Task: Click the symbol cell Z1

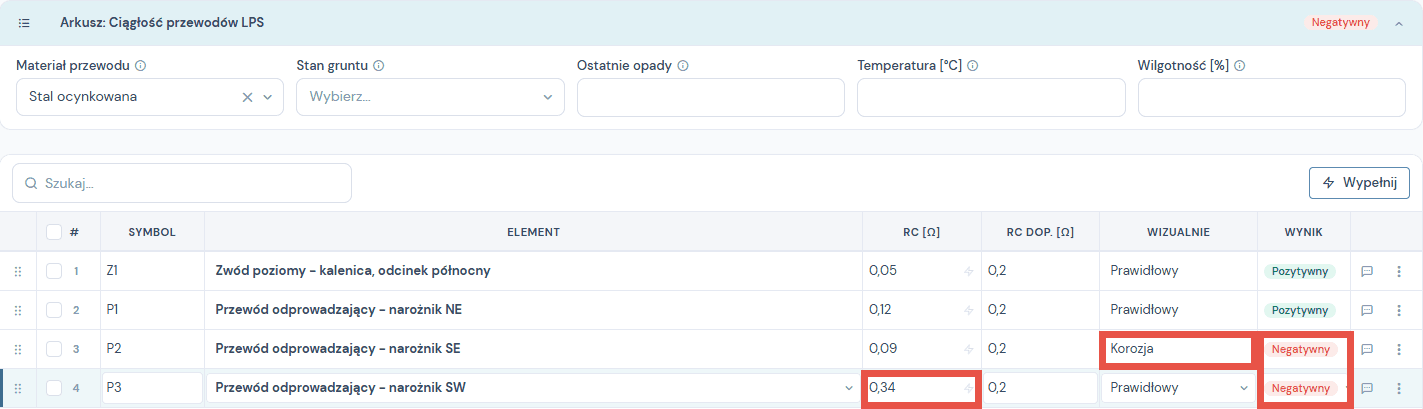Action: point(152,271)
